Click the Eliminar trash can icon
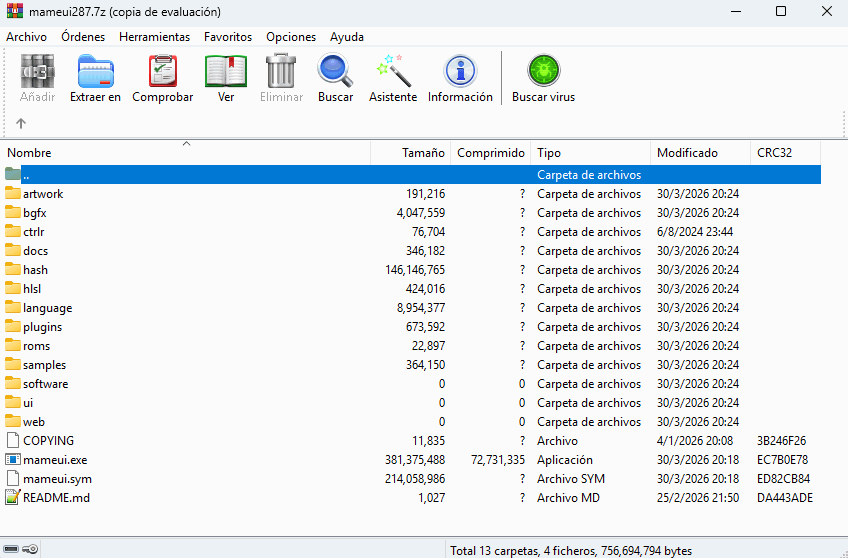Screen dimensions: 848x558 click(x=281, y=71)
